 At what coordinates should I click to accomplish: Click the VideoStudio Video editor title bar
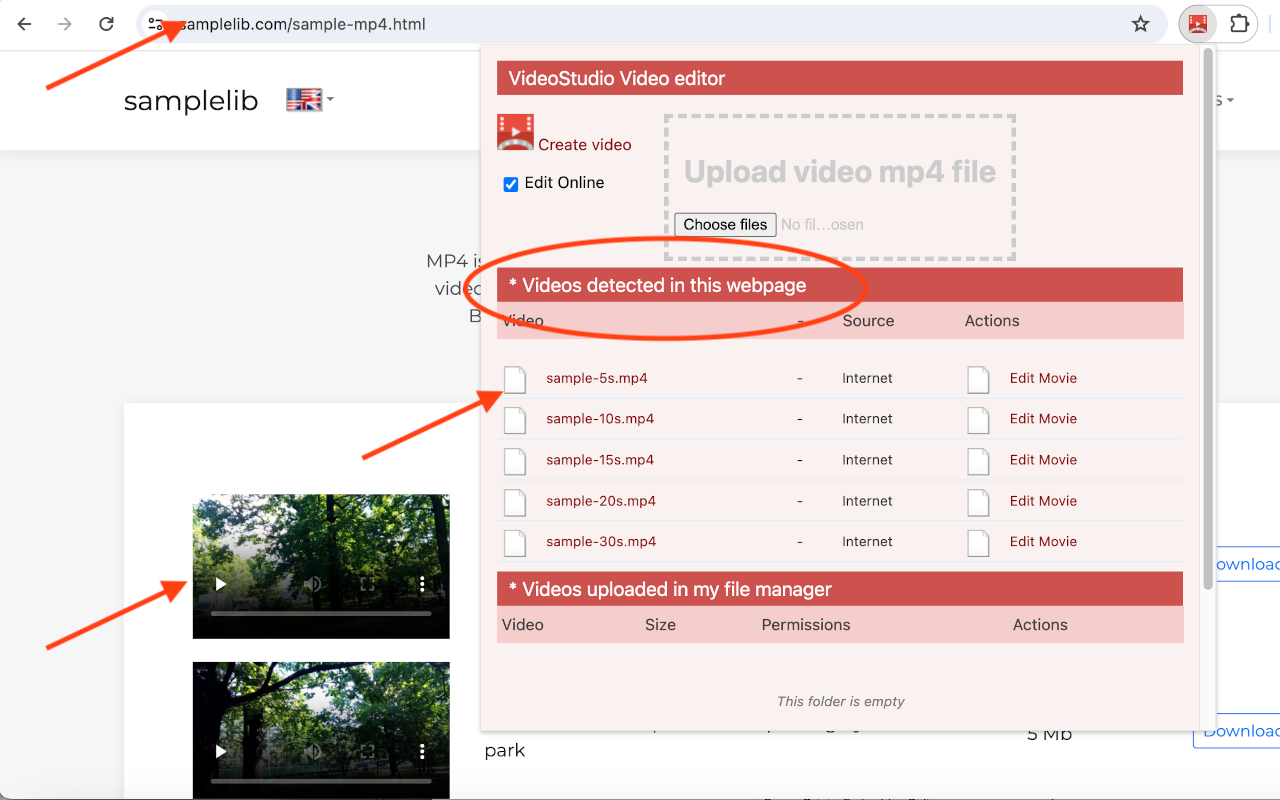click(840, 78)
